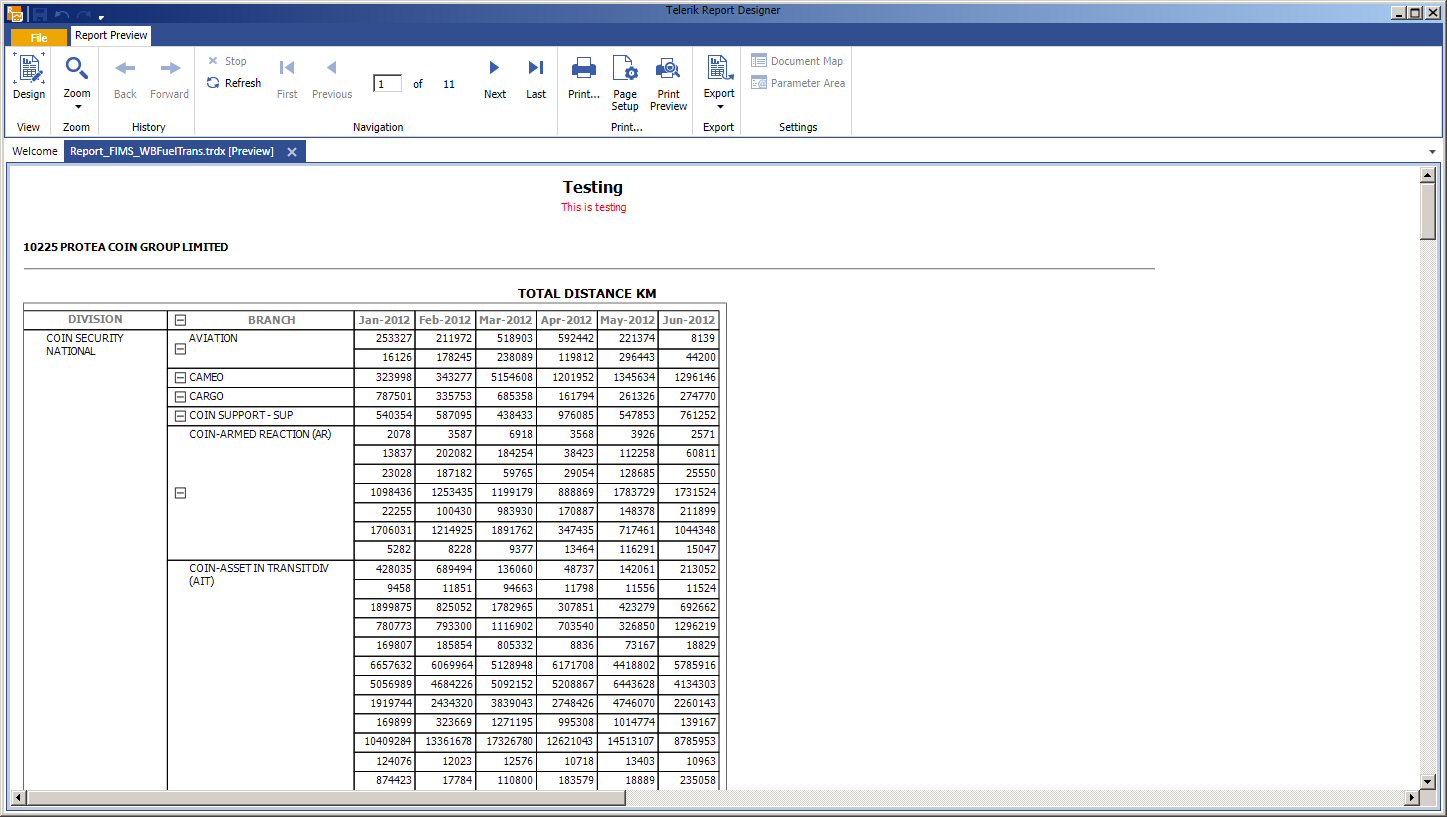Screen dimensions: 1447x817
Task: Click the horizontal scrollbar thumb
Action: [326, 798]
